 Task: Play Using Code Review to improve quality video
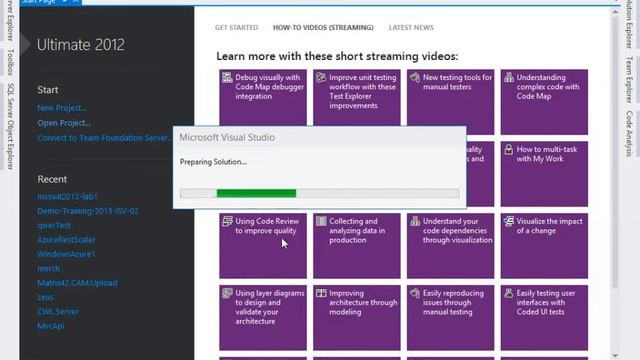[x=263, y=246]
